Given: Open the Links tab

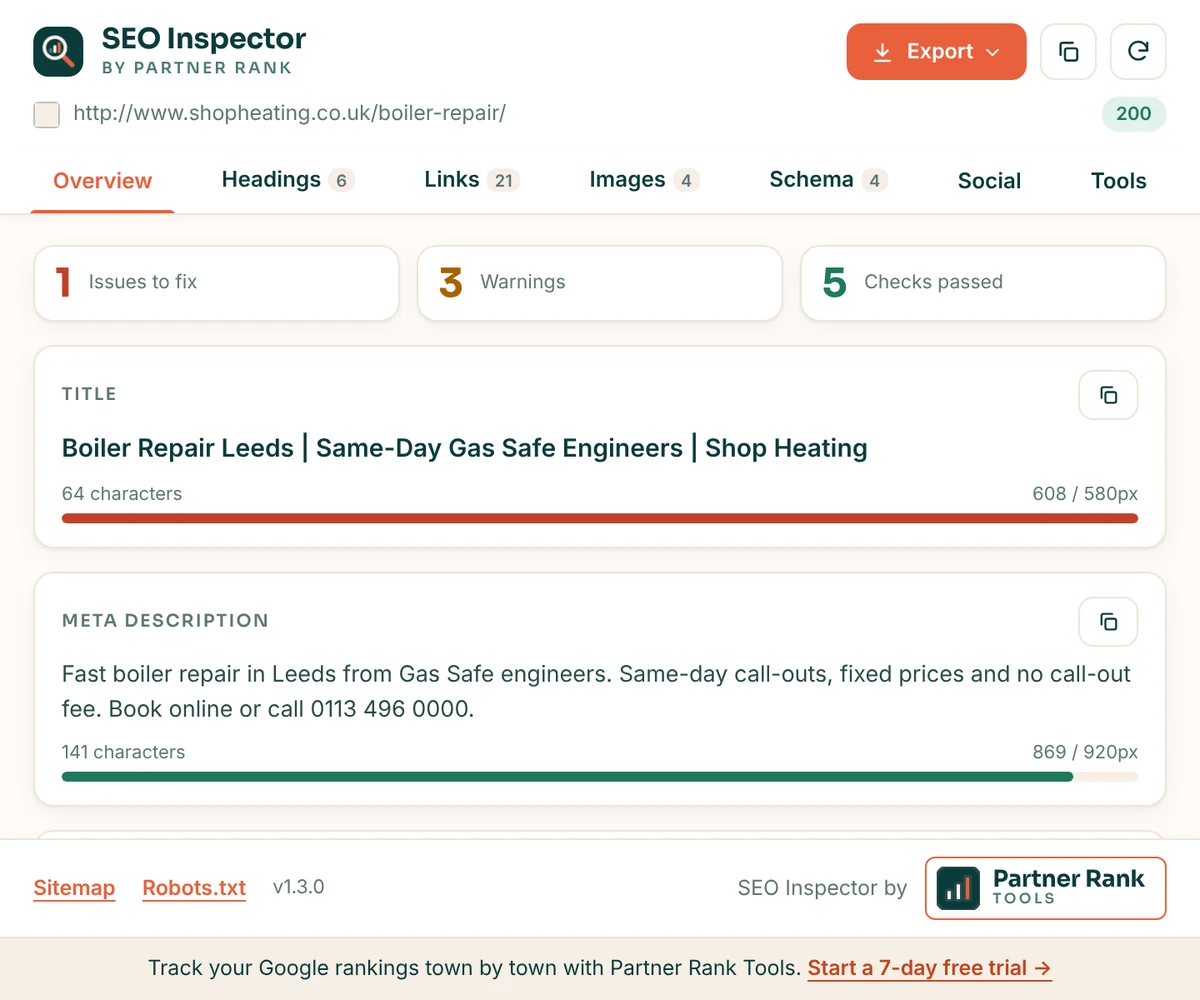Looking at the screenshot, I should click(x=472, y=181).
